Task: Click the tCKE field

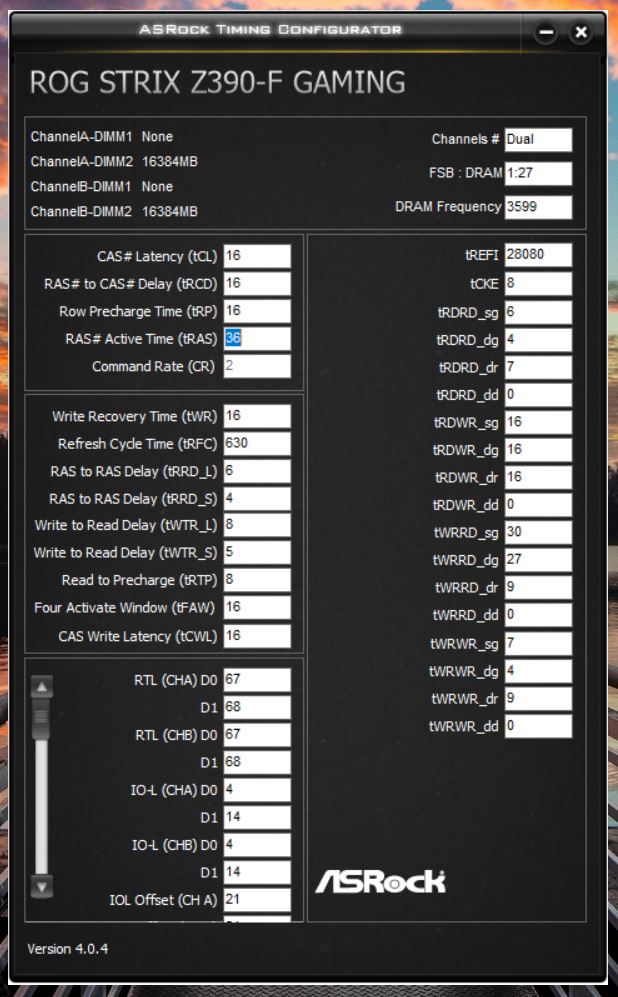Action: (539, 283)
